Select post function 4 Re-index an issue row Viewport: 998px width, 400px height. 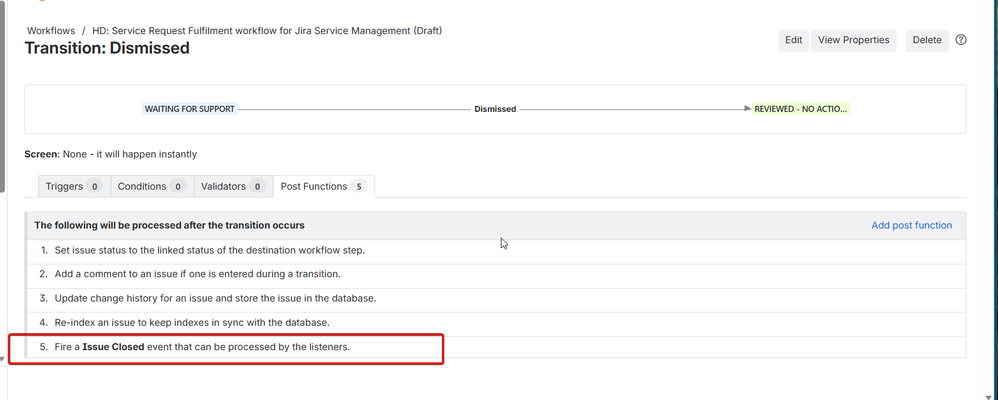click(495, 322)
